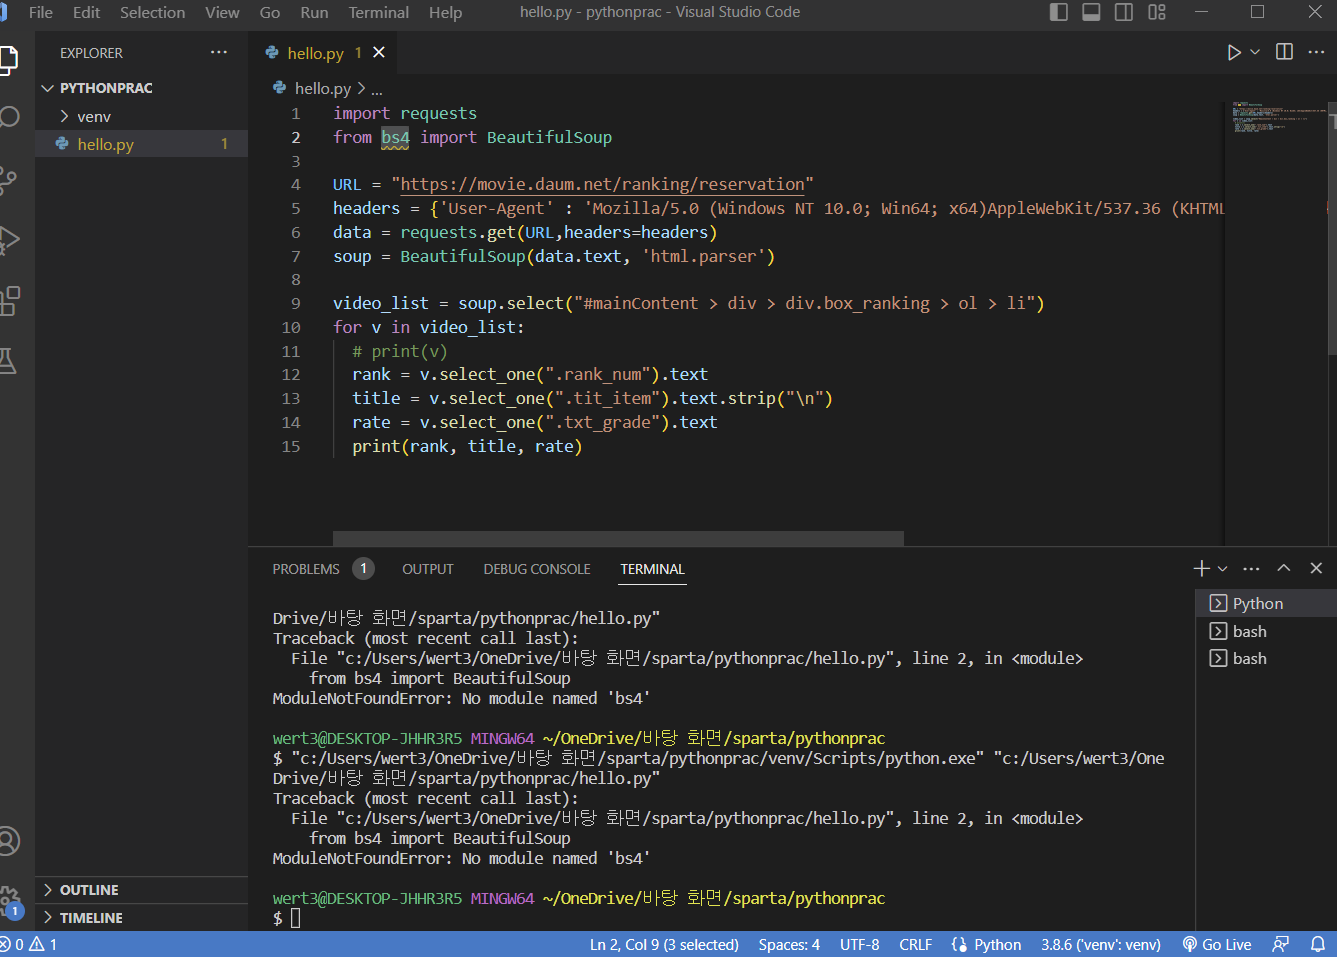Toggle the bottom Panel layout

[1091, 12]
